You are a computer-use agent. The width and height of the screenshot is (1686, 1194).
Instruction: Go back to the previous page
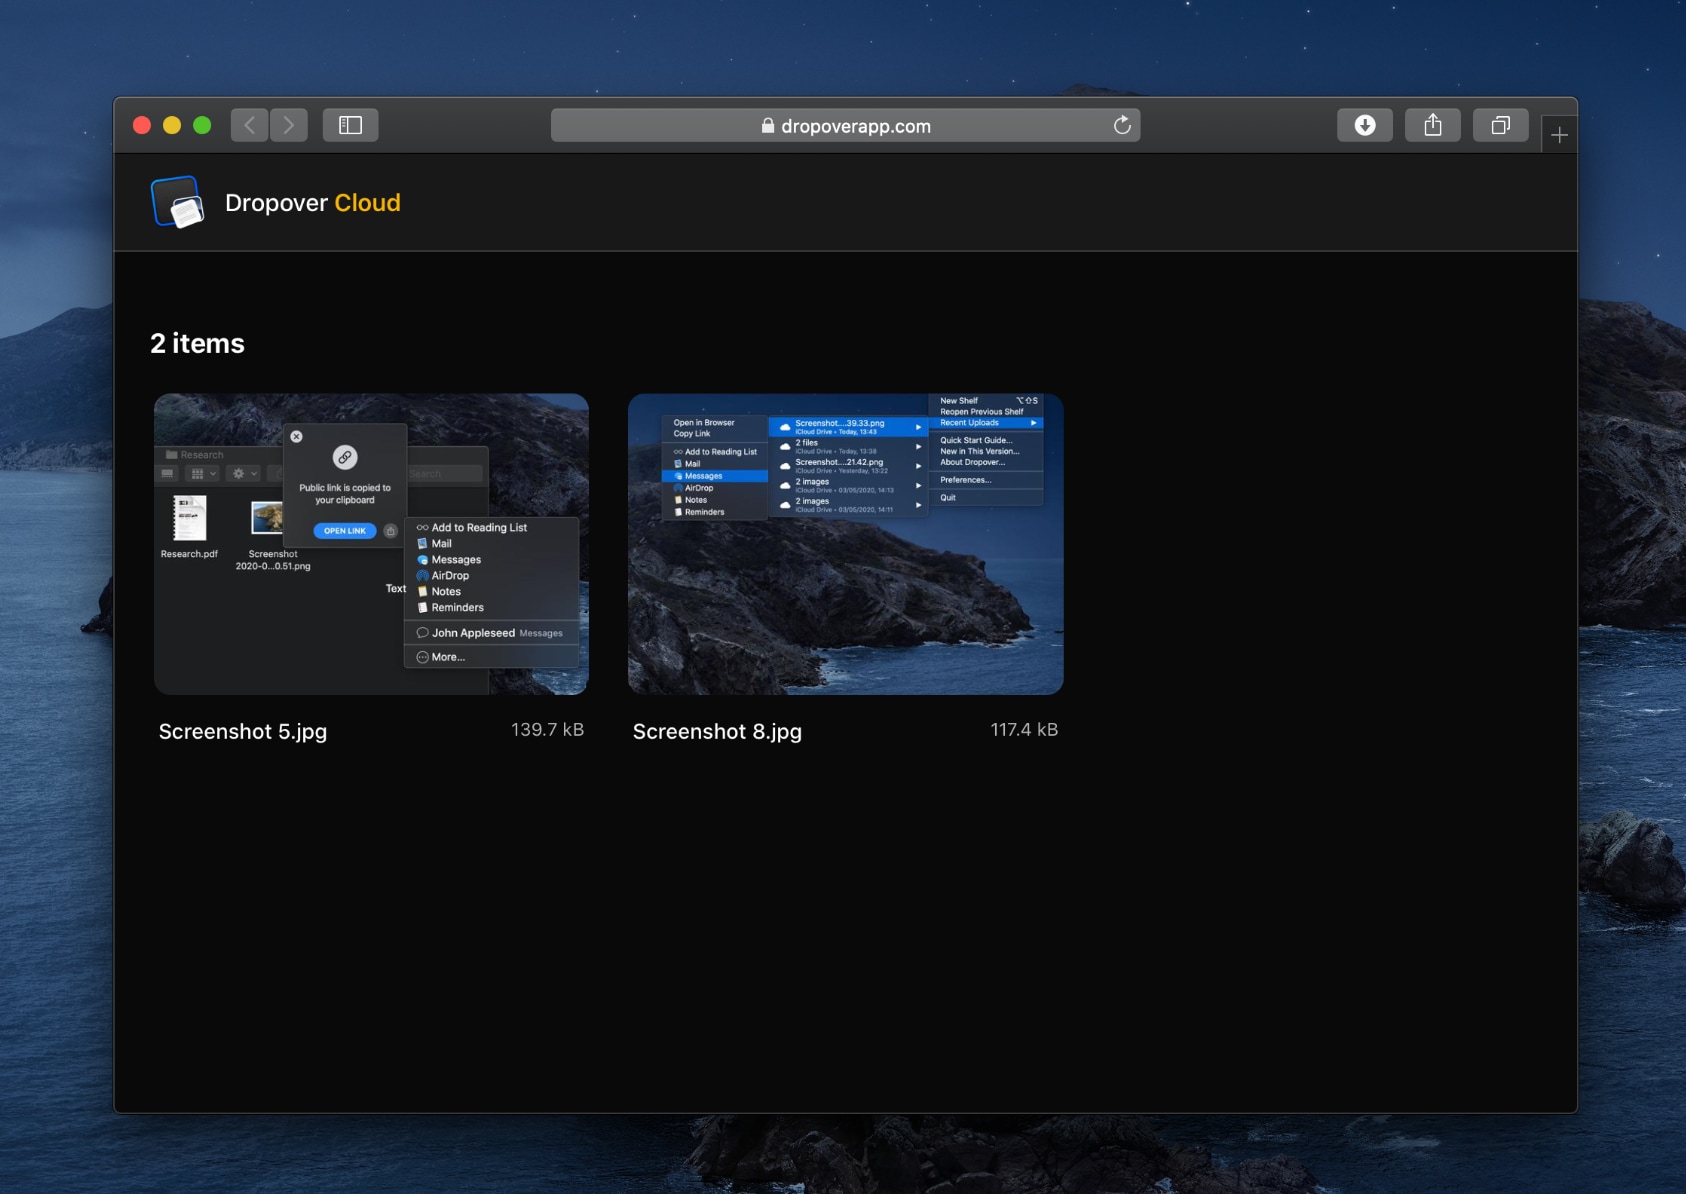(250, 125)
